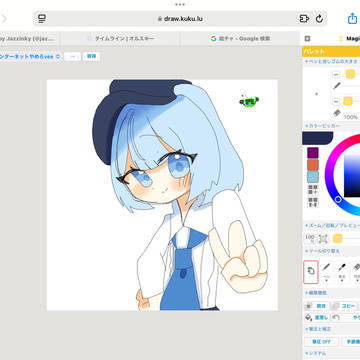Switch to the Google search browser tab
The image size is (360, 360).
(x=240, y=39)
